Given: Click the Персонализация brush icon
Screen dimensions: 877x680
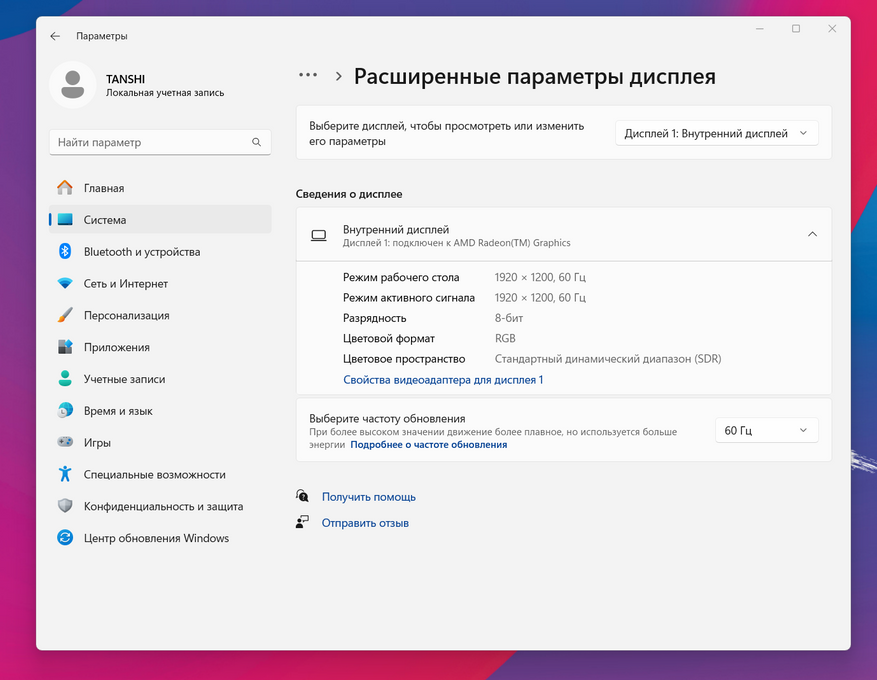Looking at the screenshot, I should point(65,315).
